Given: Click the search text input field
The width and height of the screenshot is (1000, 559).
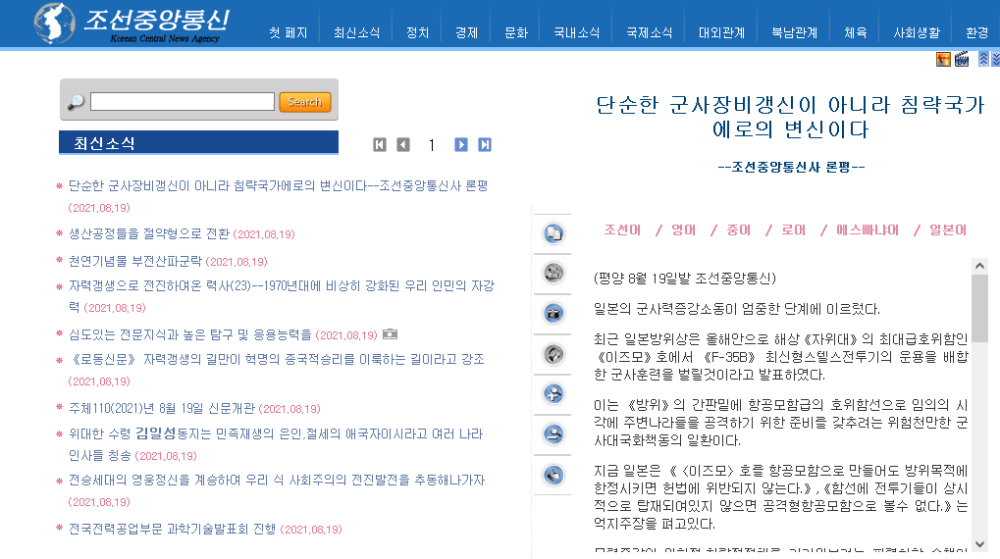Looking at the screenshot, I should pyautogui.click(x=182, y=102).
